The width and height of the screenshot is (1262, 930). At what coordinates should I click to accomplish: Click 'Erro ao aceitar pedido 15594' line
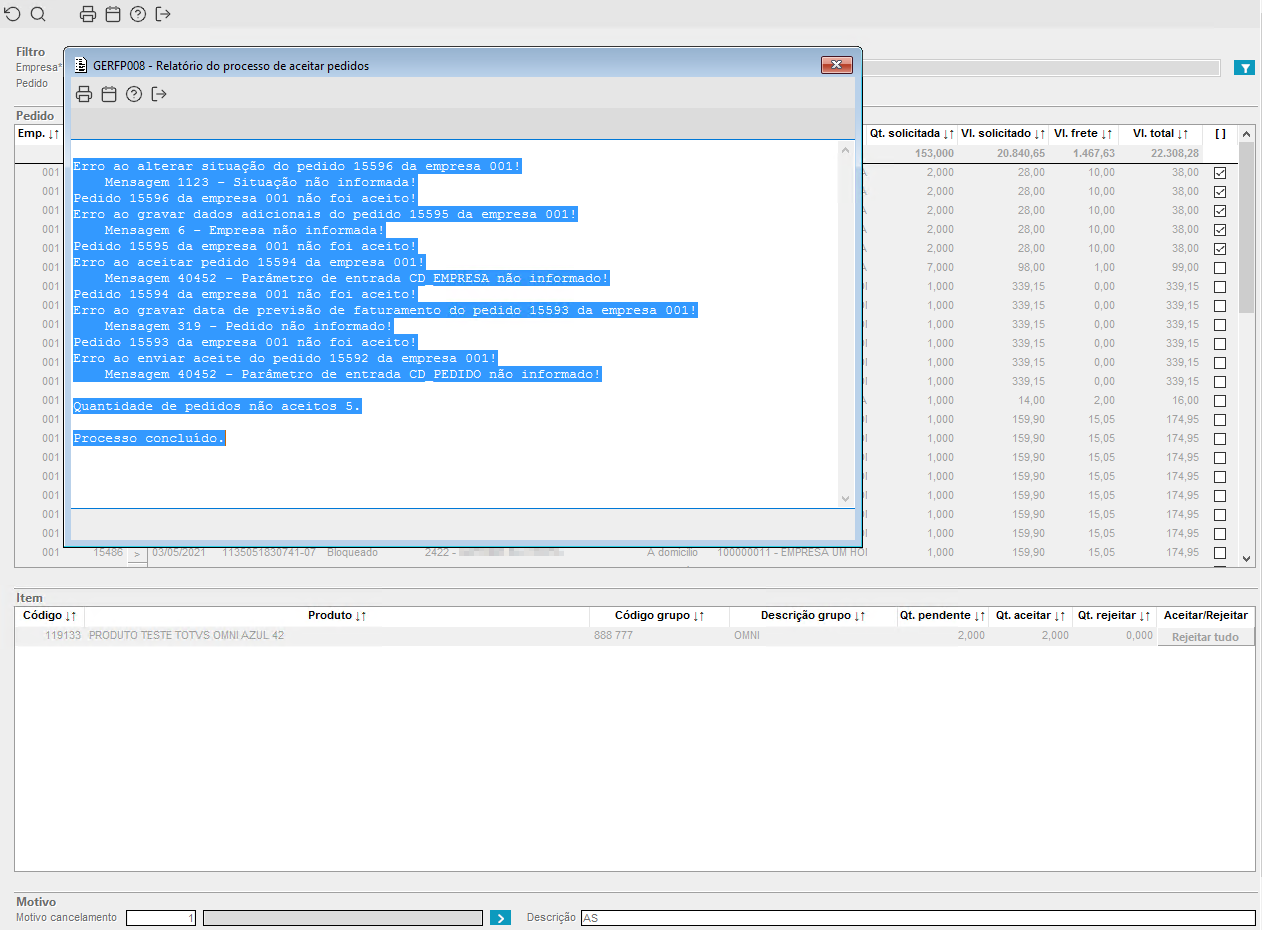[249, 262]
